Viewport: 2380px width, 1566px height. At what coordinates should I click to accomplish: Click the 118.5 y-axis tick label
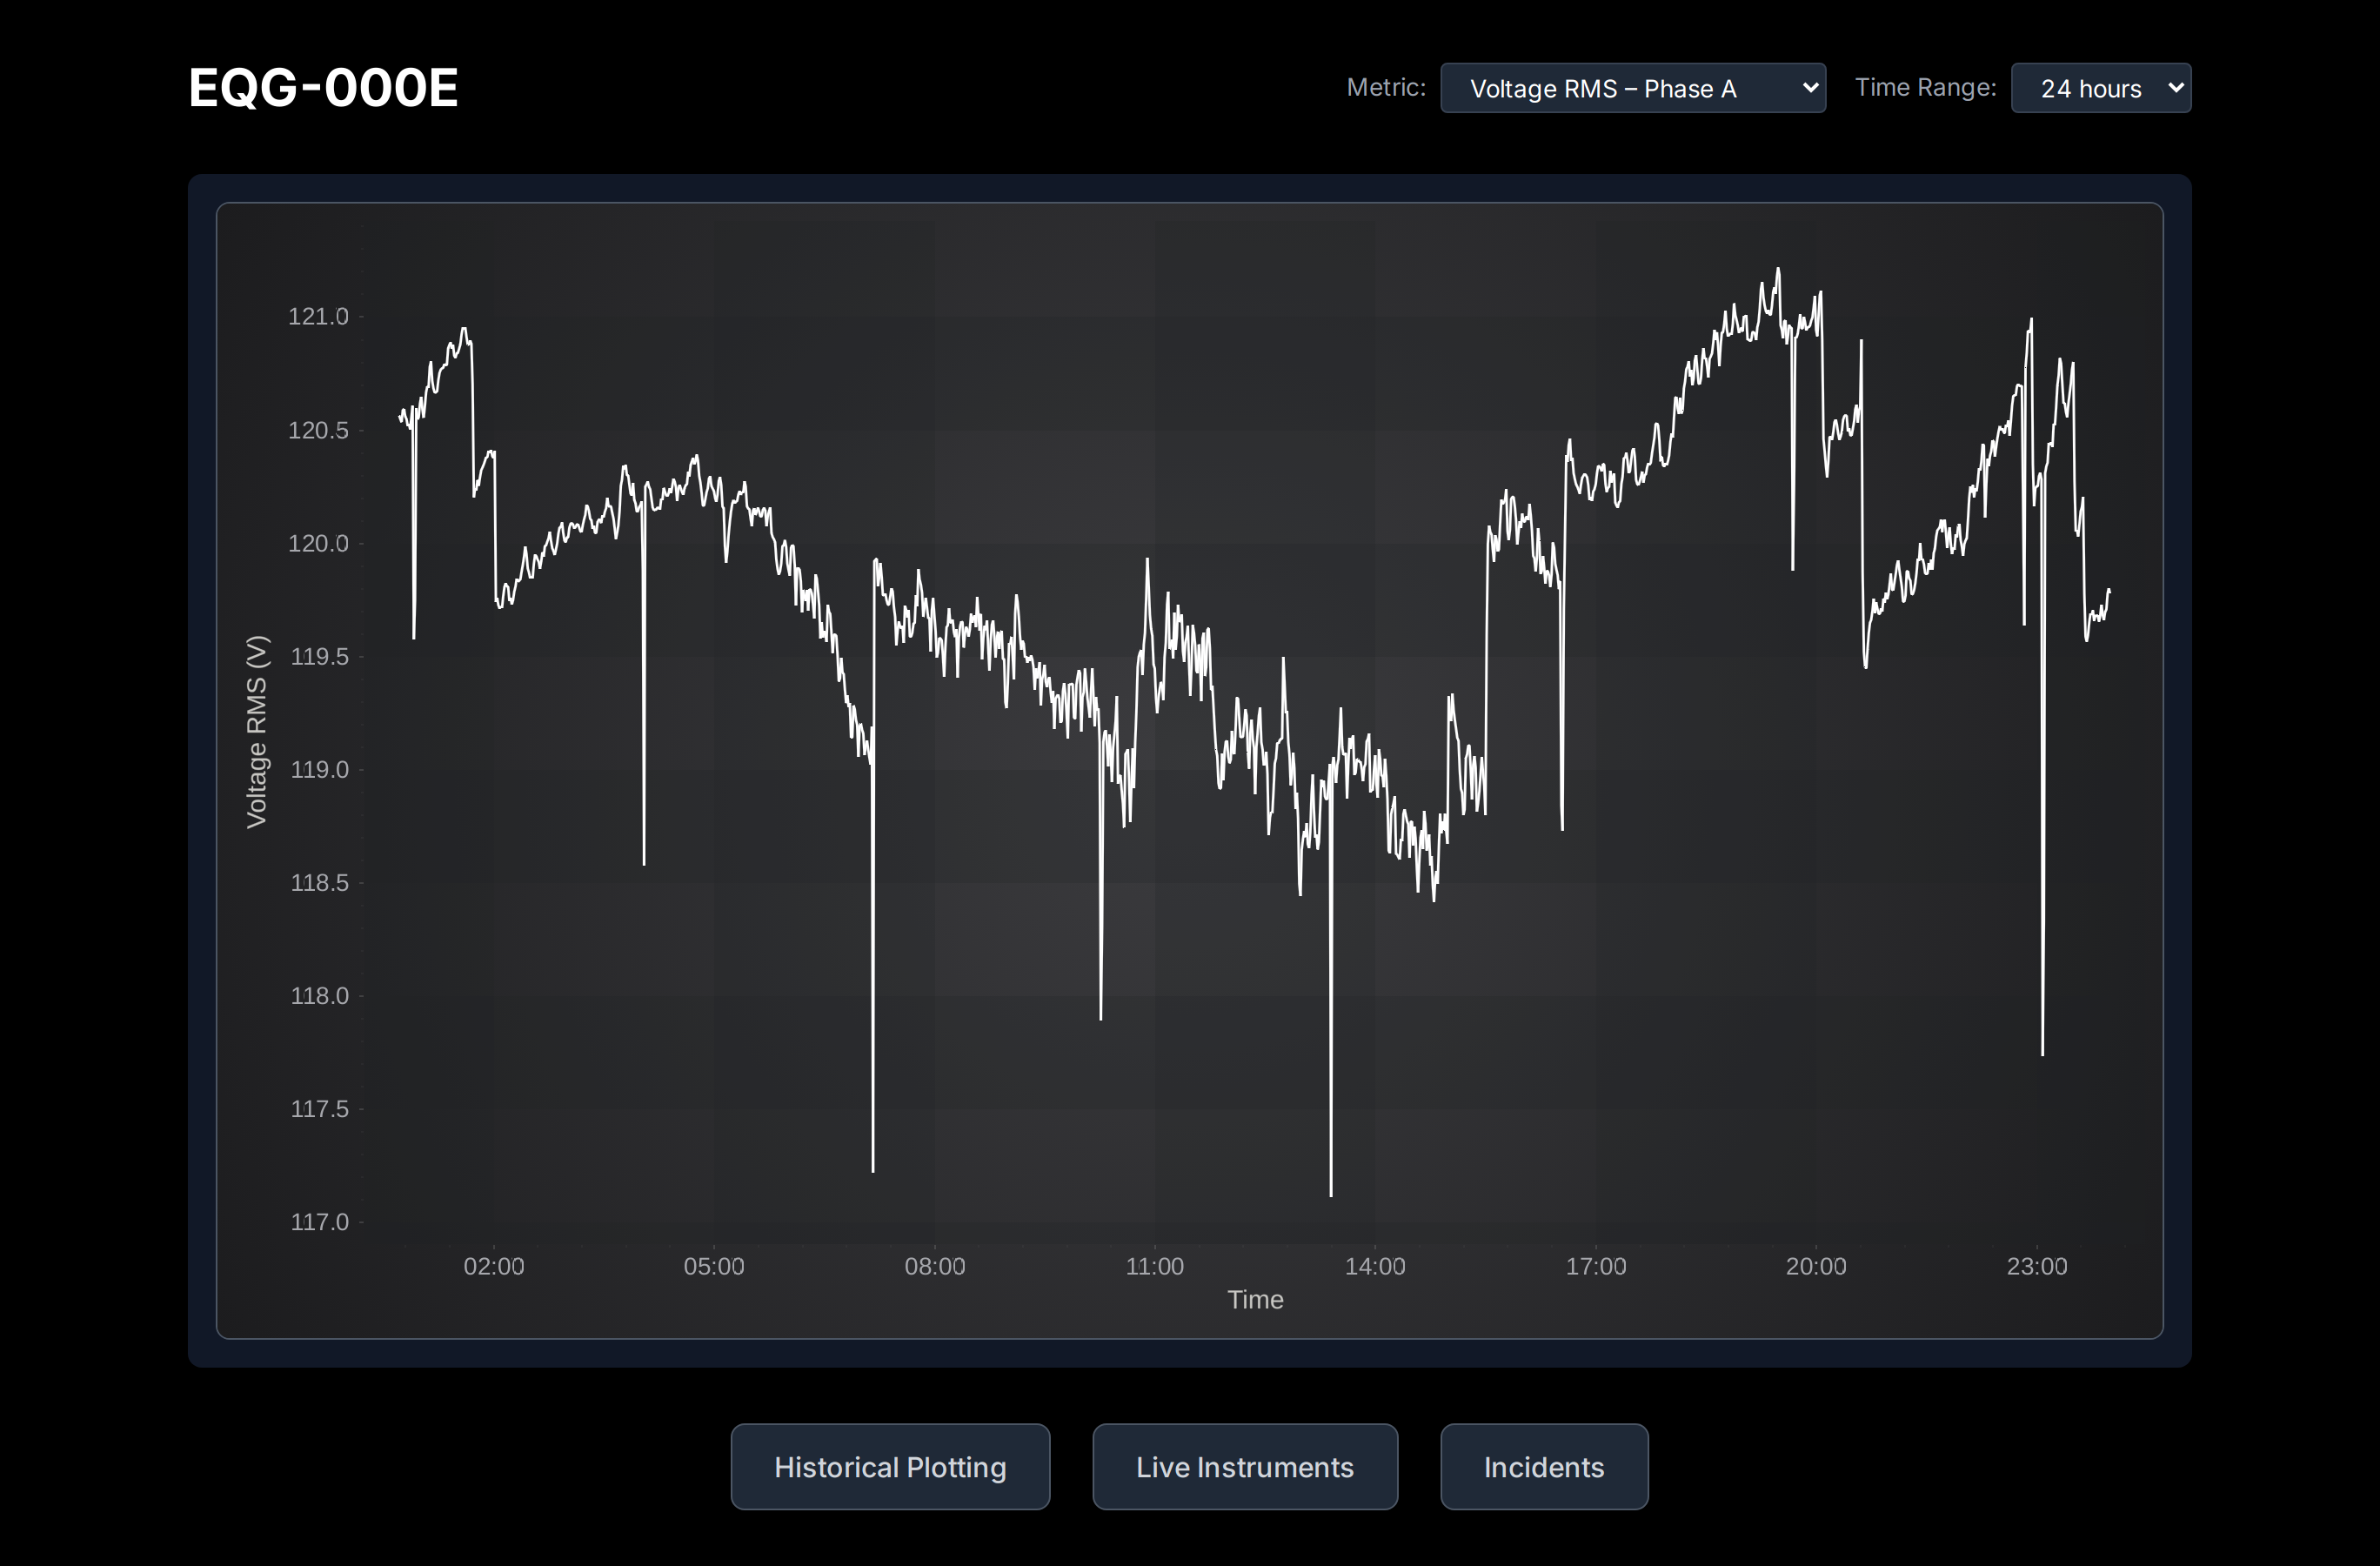(x=319, y=882)
